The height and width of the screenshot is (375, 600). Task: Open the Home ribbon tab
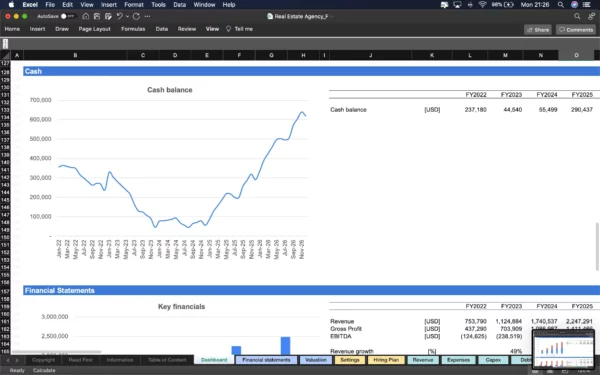click(12, 29)
